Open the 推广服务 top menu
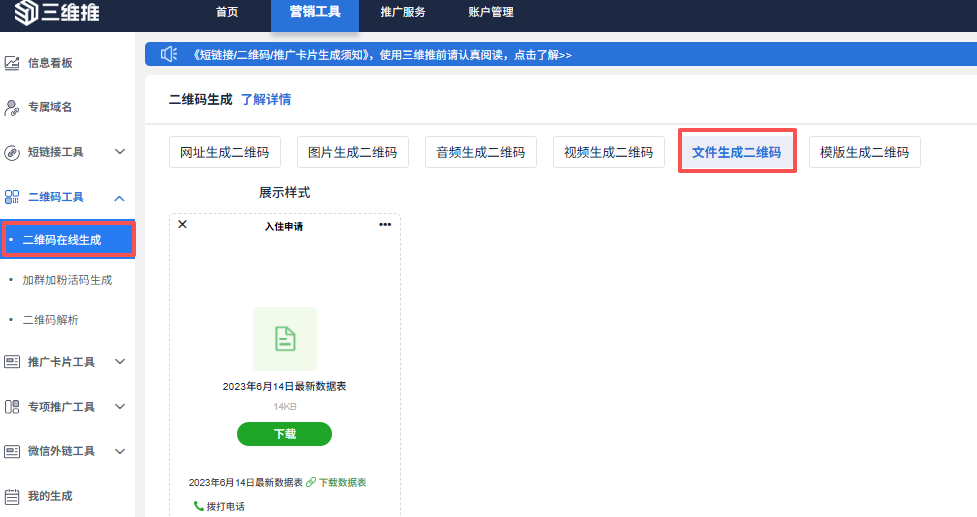The image size is (977, 517). 403,13
